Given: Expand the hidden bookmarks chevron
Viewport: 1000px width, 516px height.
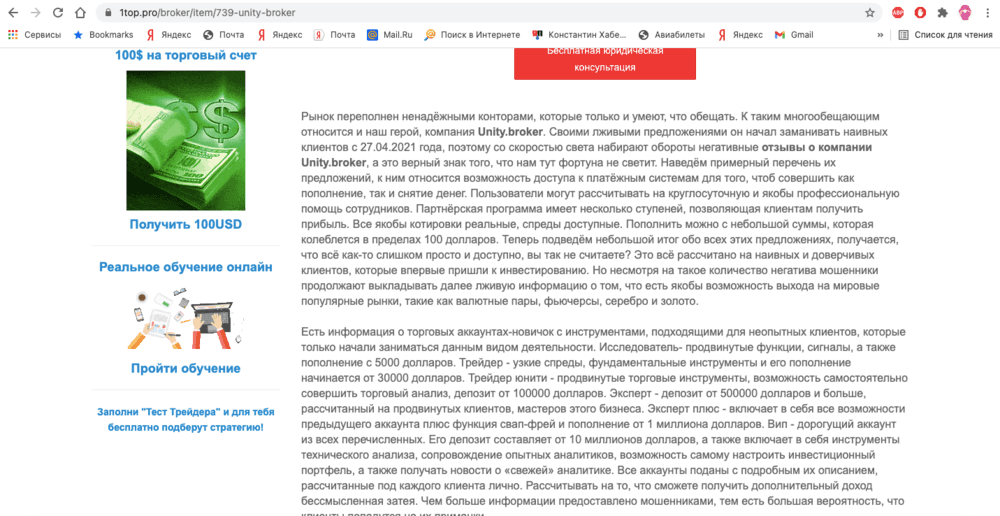Looking at the screenshot, I should point(880,35).
